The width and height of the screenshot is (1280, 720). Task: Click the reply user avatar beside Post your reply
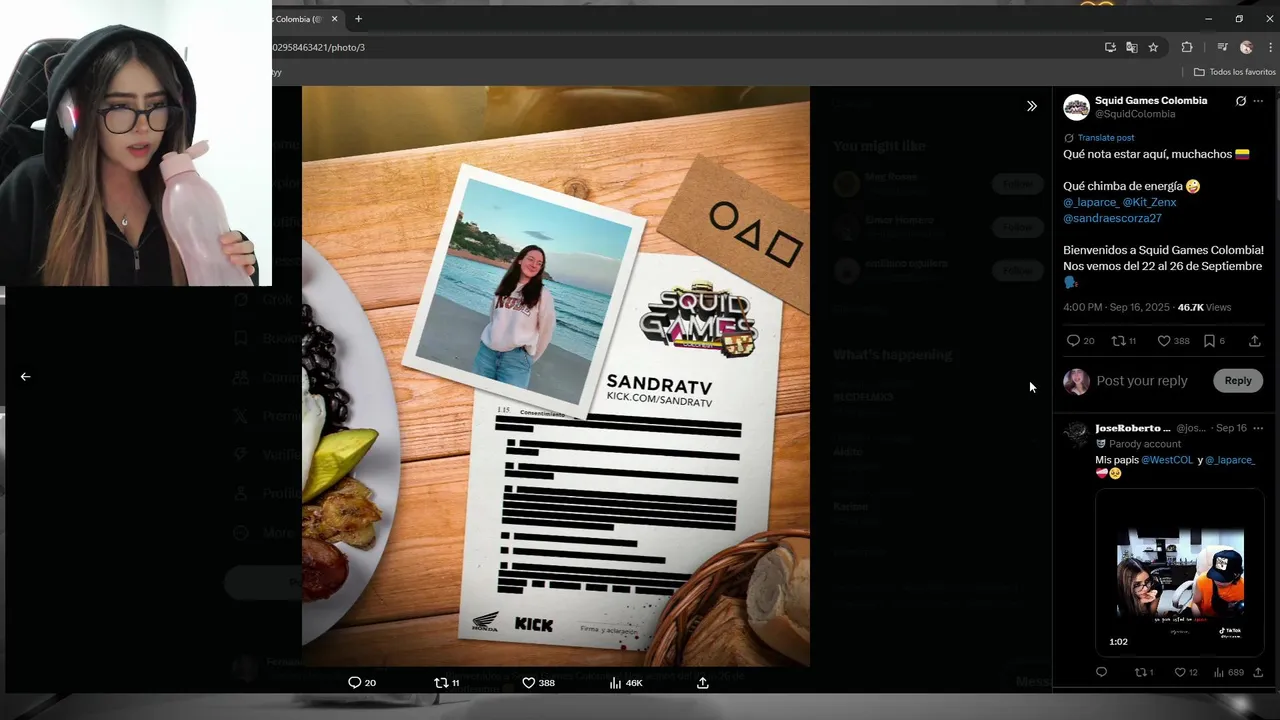pos(1076,381)
